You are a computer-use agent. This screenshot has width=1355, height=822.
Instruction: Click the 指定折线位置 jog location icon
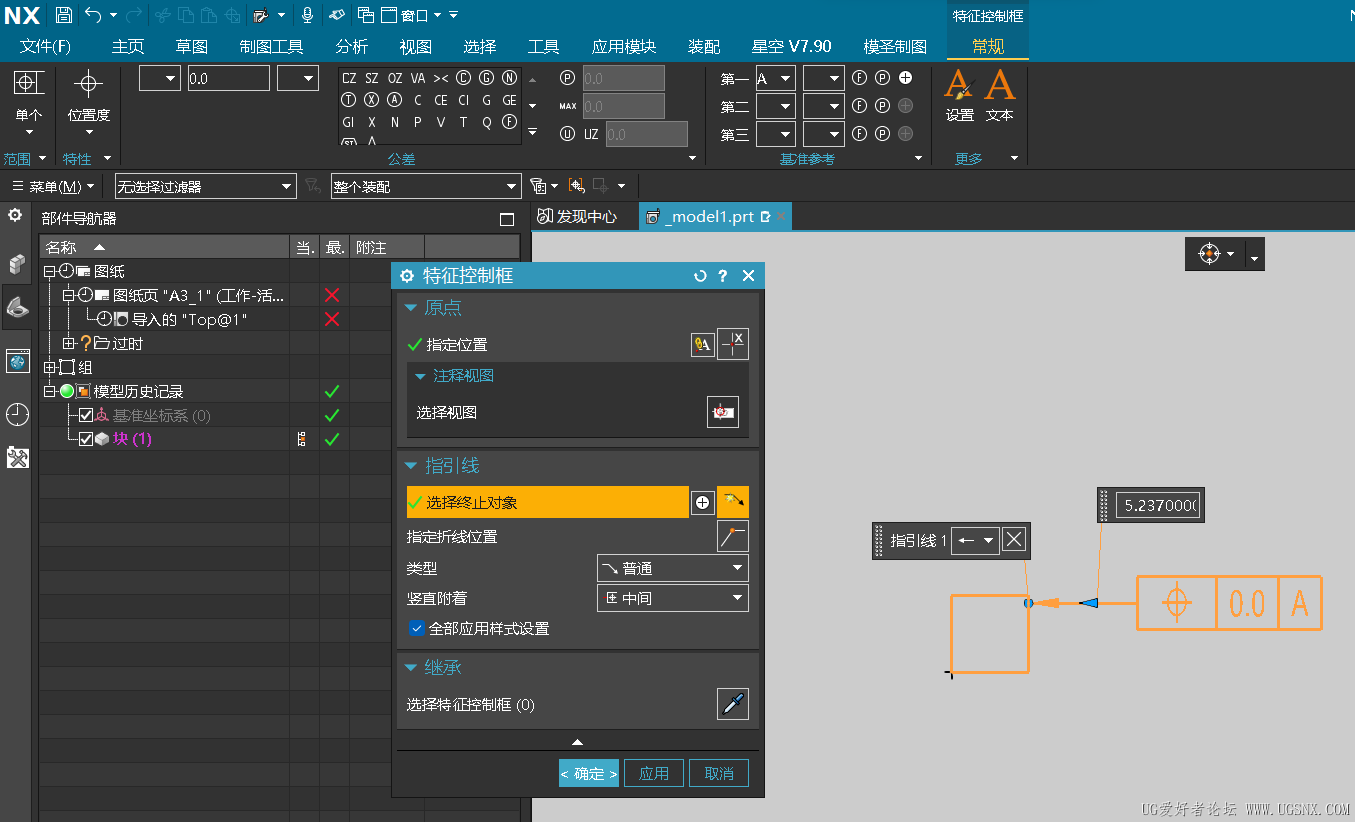(x=733, y=536)
